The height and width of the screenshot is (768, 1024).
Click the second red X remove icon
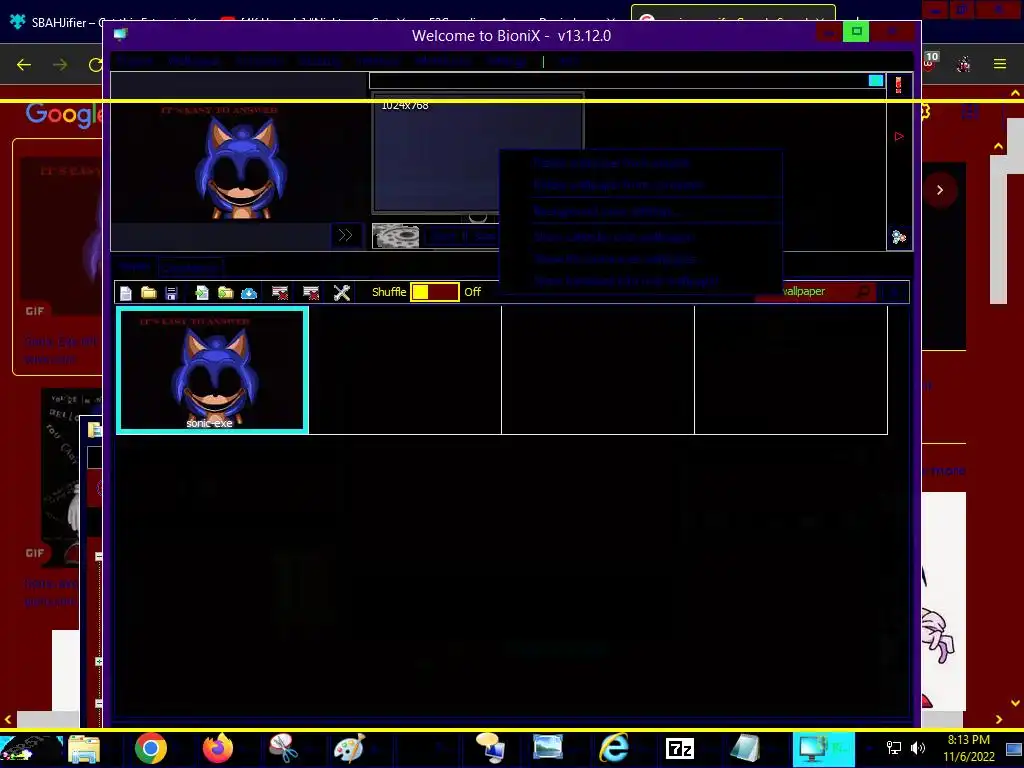point(311,293)
